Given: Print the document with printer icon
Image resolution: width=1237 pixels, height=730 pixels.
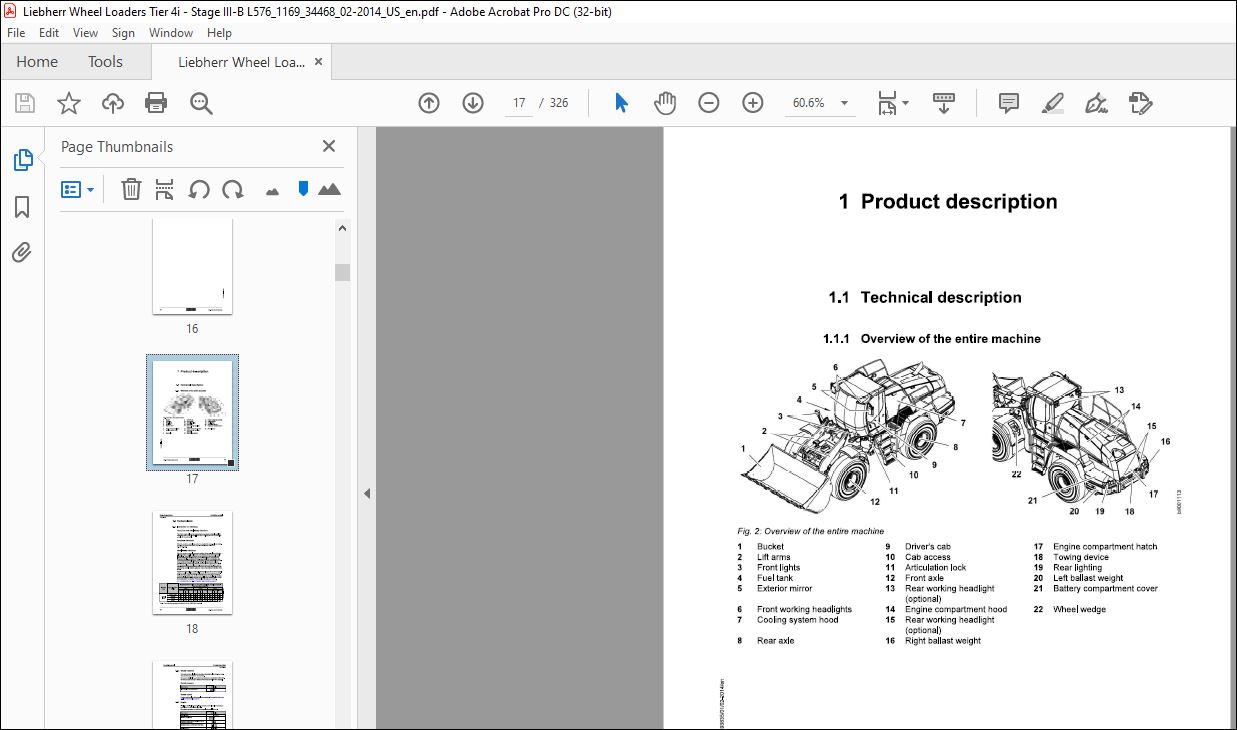Looking at the screenshot, I should pyautogui.click(x=156, y=102).
